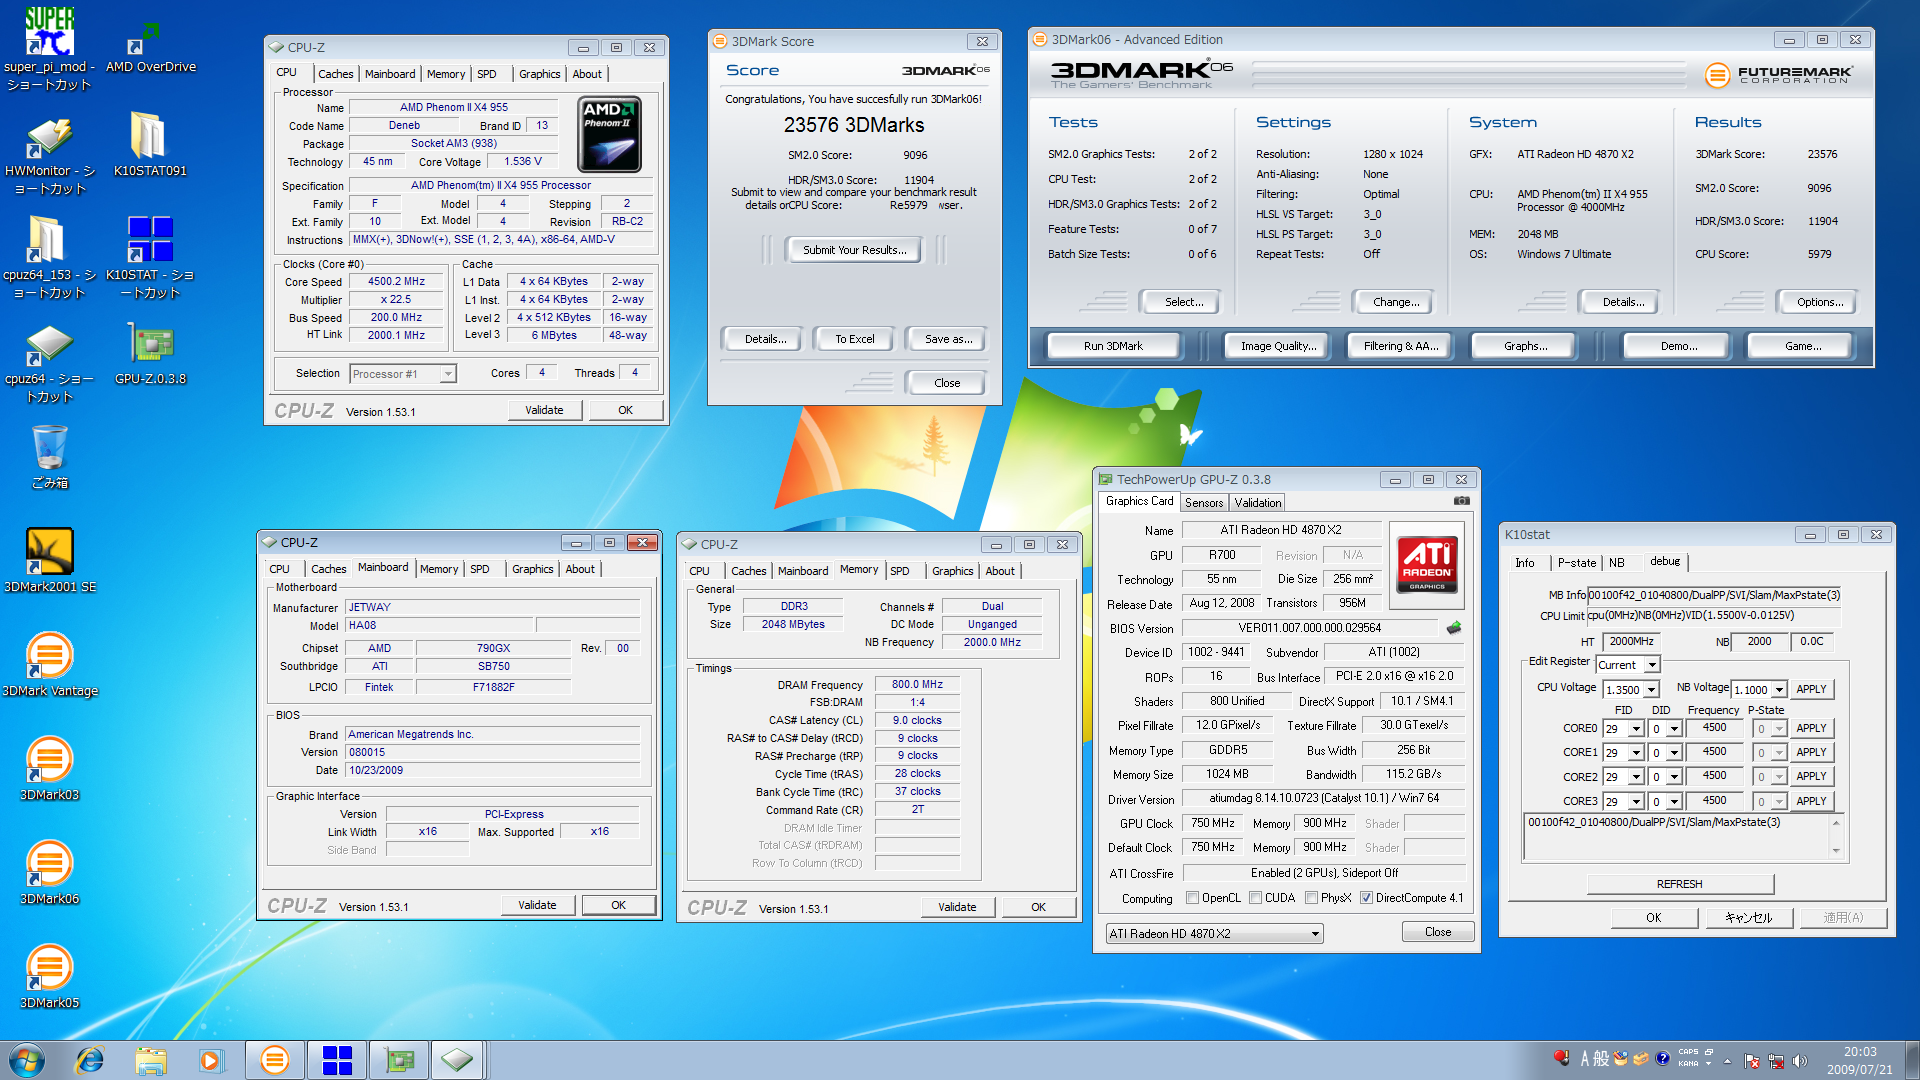Switch to Sensors tab in GPU-Z

coord(1204,503)
